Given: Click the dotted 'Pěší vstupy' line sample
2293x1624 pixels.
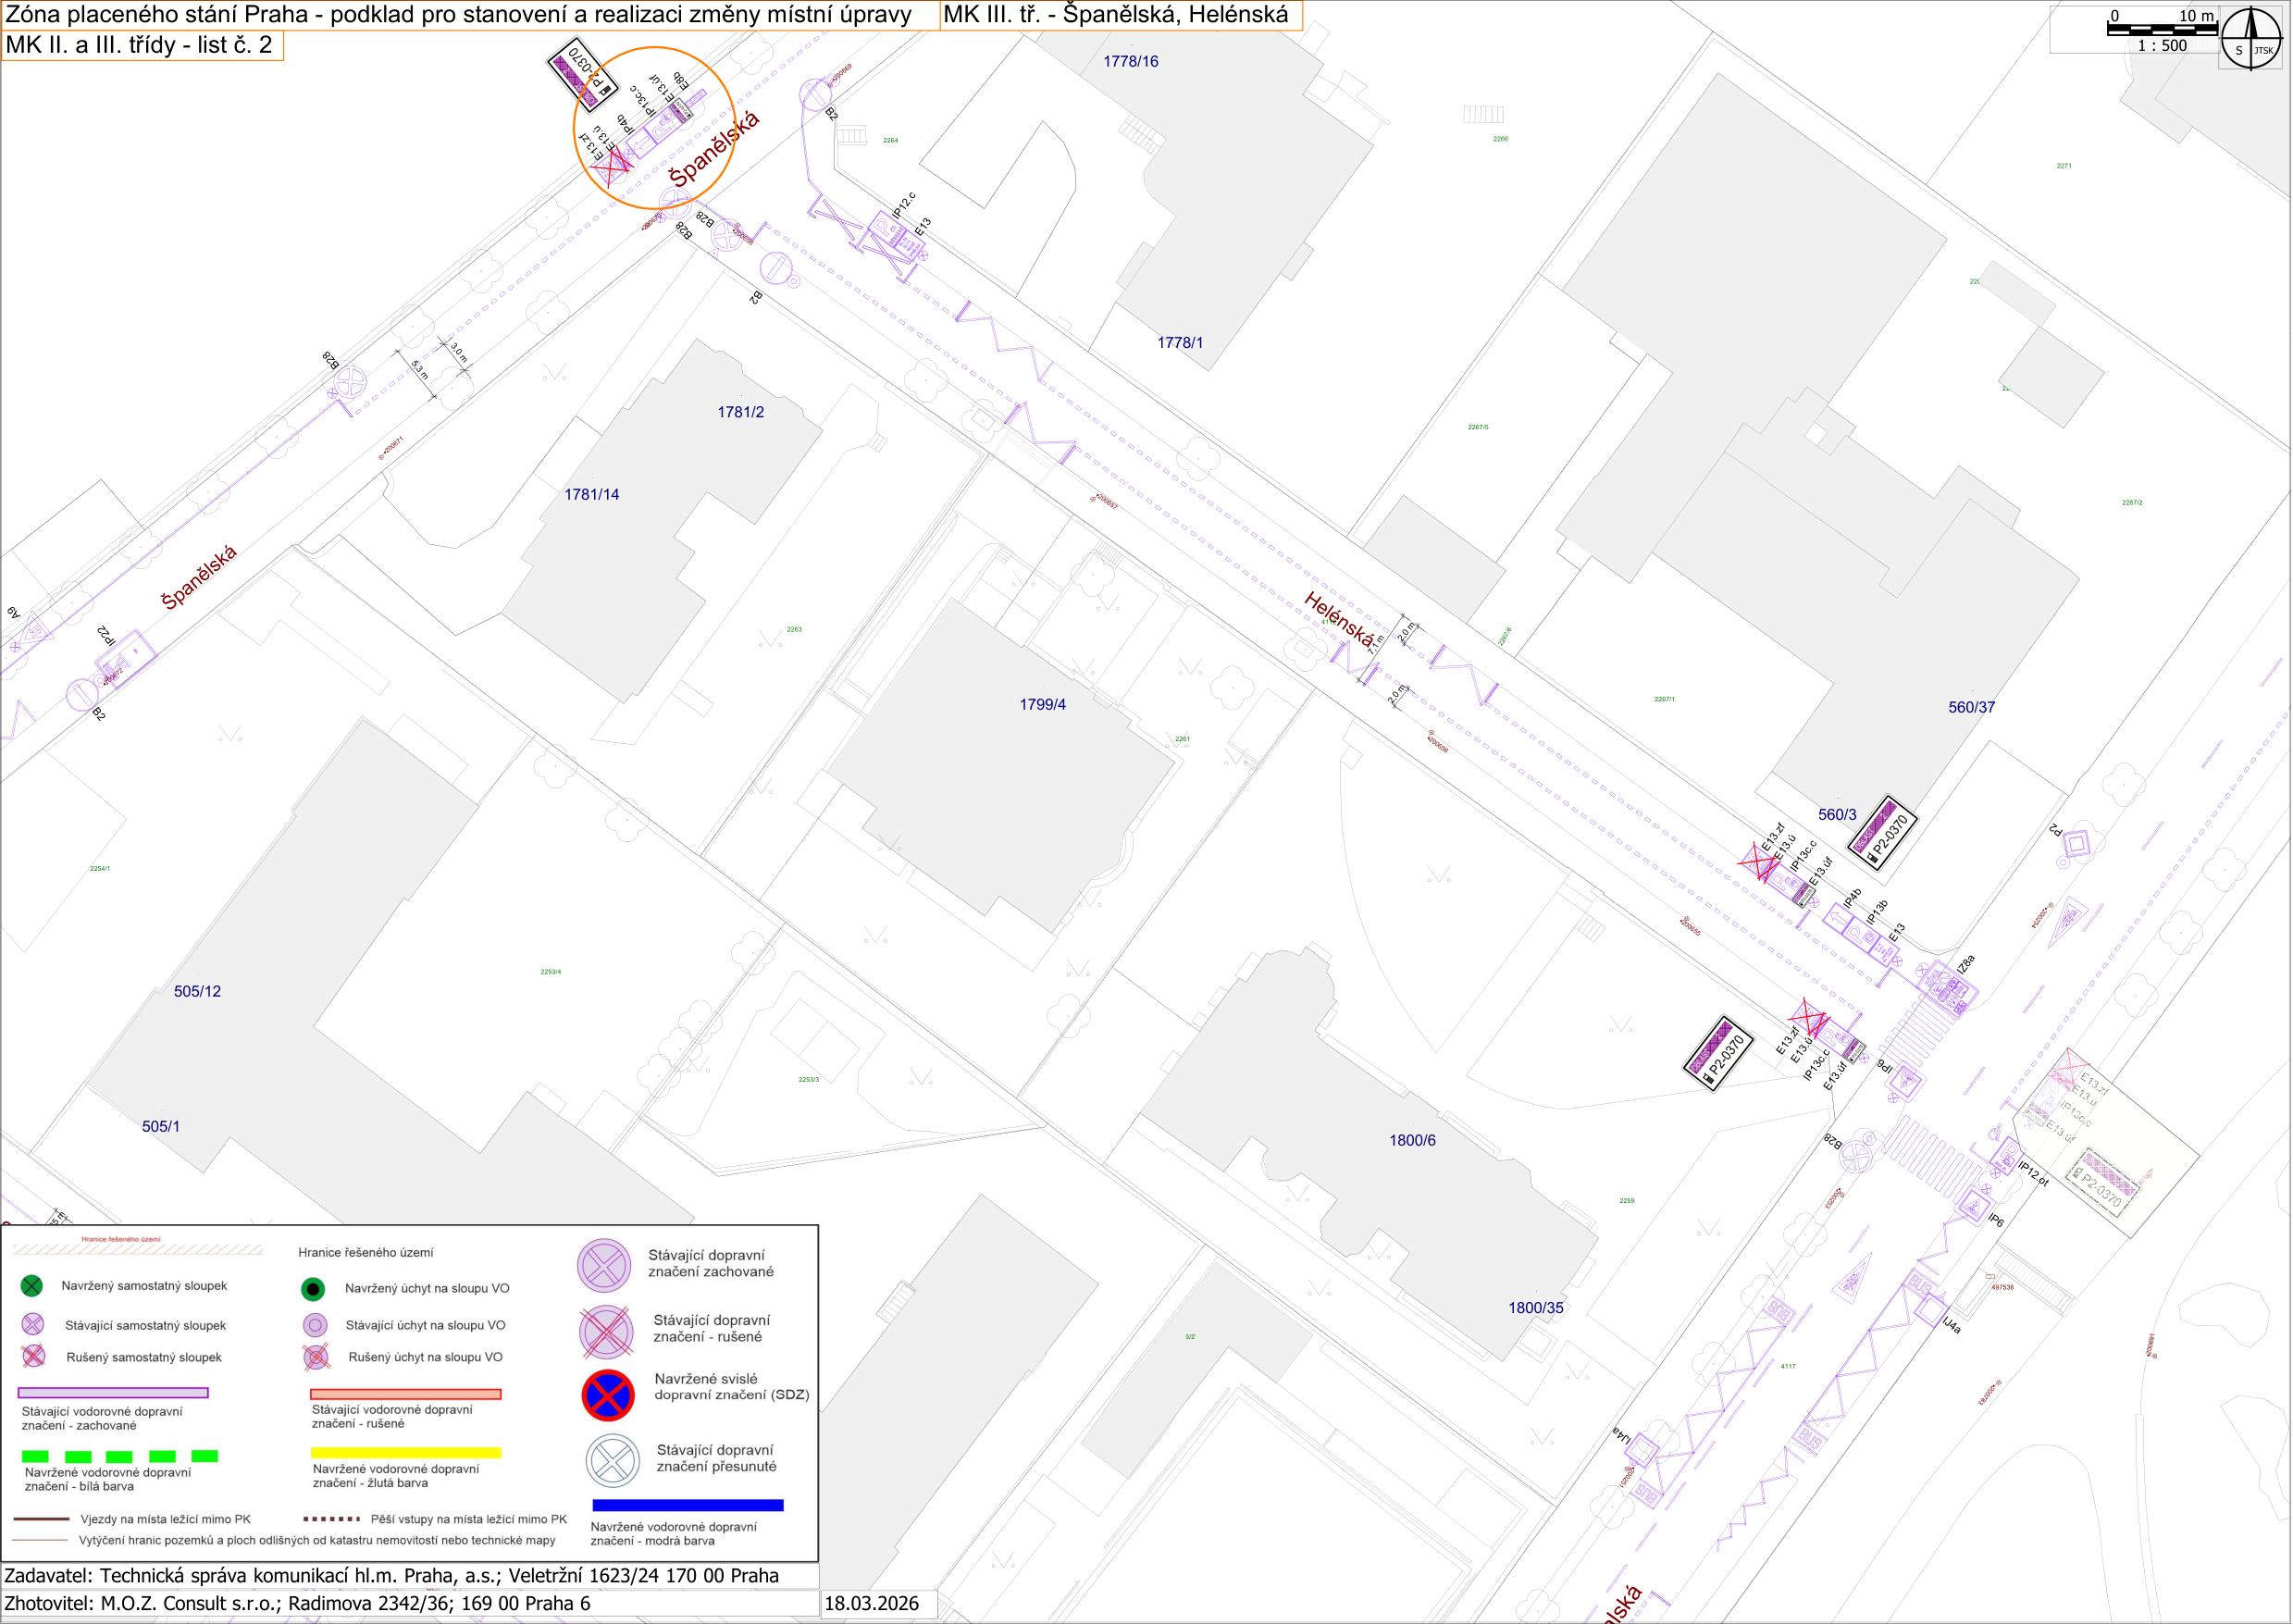Looking at the screenshot, I should click(331, 1519).
